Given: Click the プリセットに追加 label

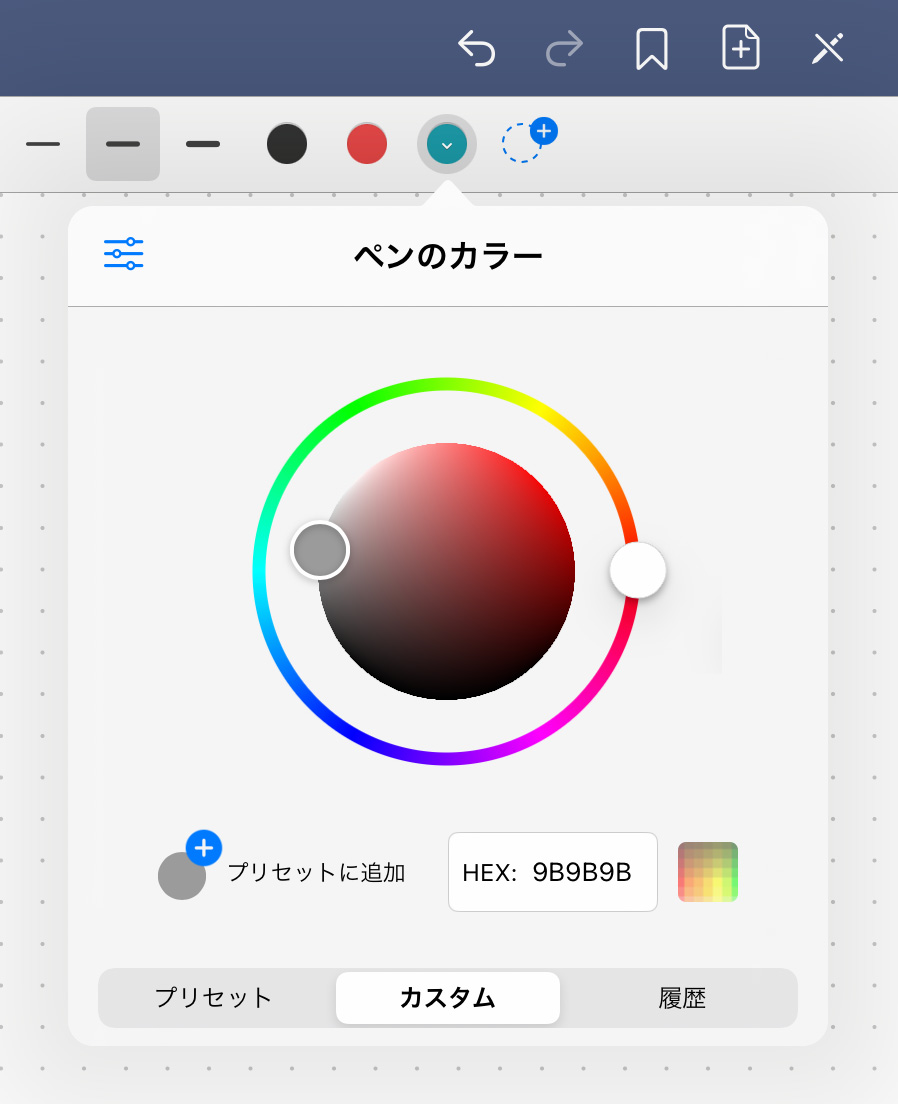Looking at the screenshot, I should (x=316, y=872).
